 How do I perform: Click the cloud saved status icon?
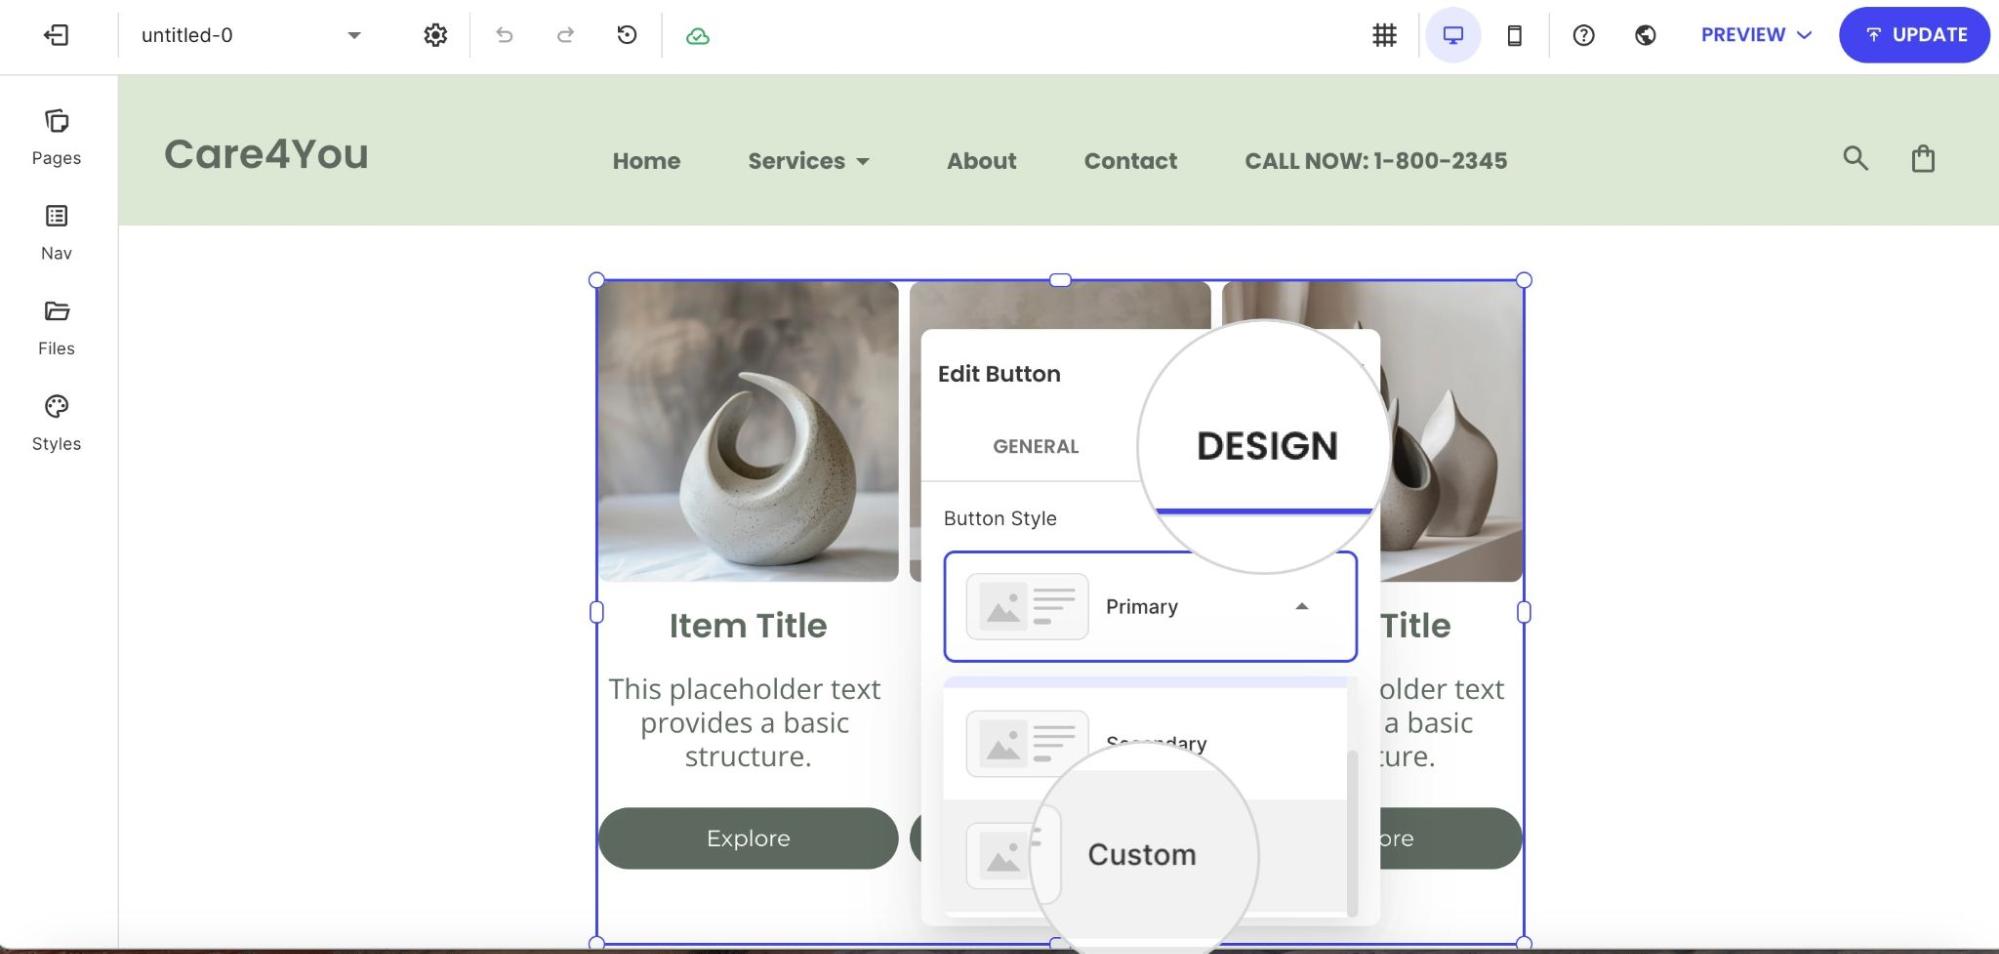point(698,36)
